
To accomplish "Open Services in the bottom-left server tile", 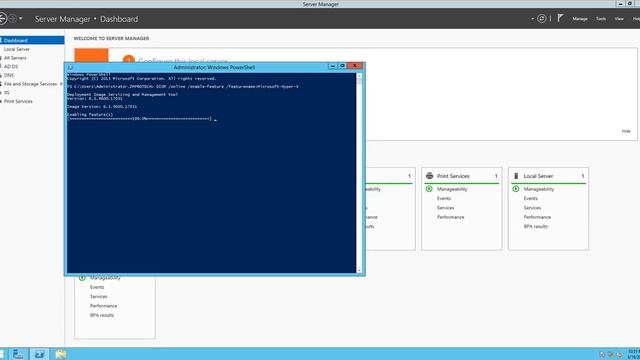I will (98, 297).
